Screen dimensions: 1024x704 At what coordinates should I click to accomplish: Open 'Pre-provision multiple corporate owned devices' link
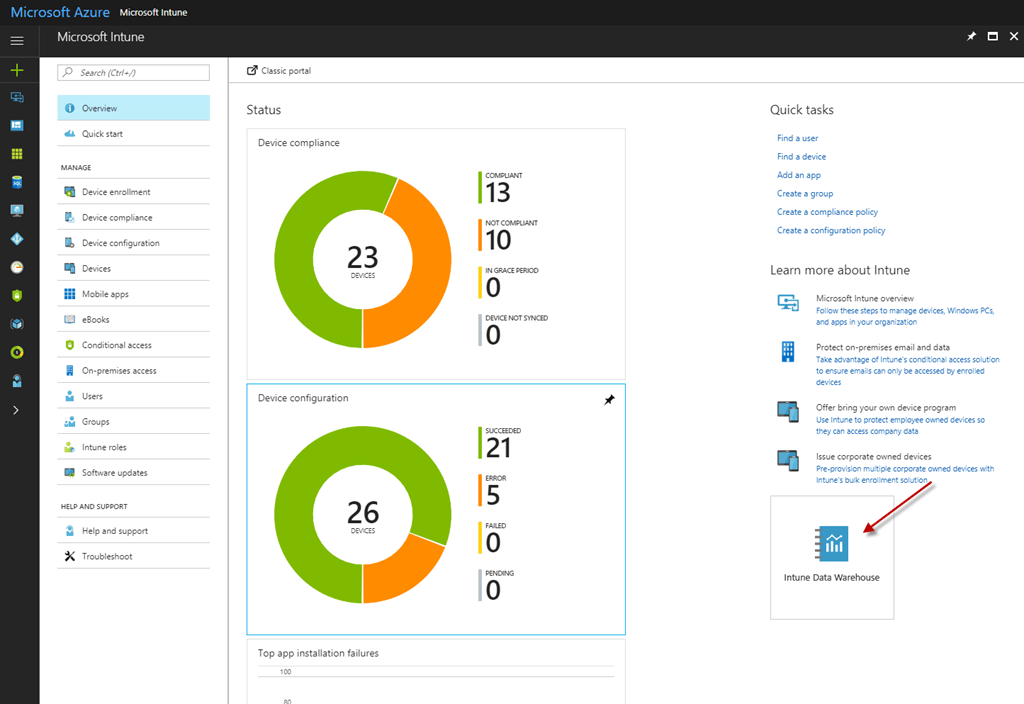coord(904,474)
